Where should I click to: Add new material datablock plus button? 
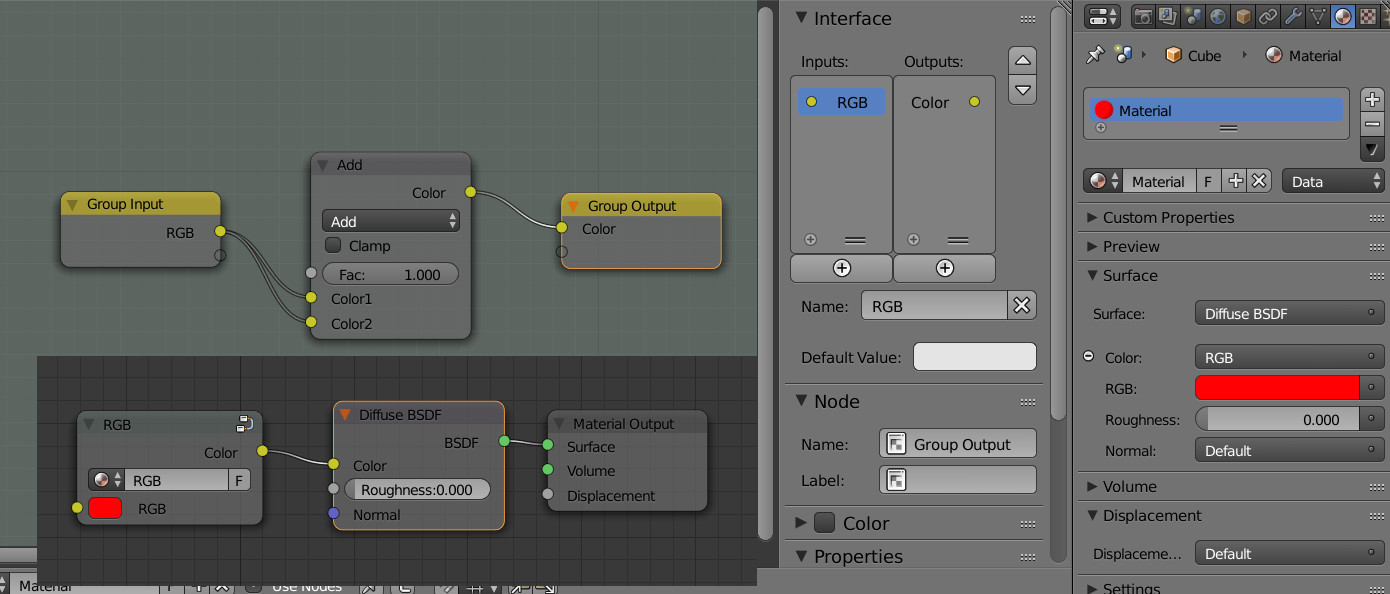(x=1235, y=181)
